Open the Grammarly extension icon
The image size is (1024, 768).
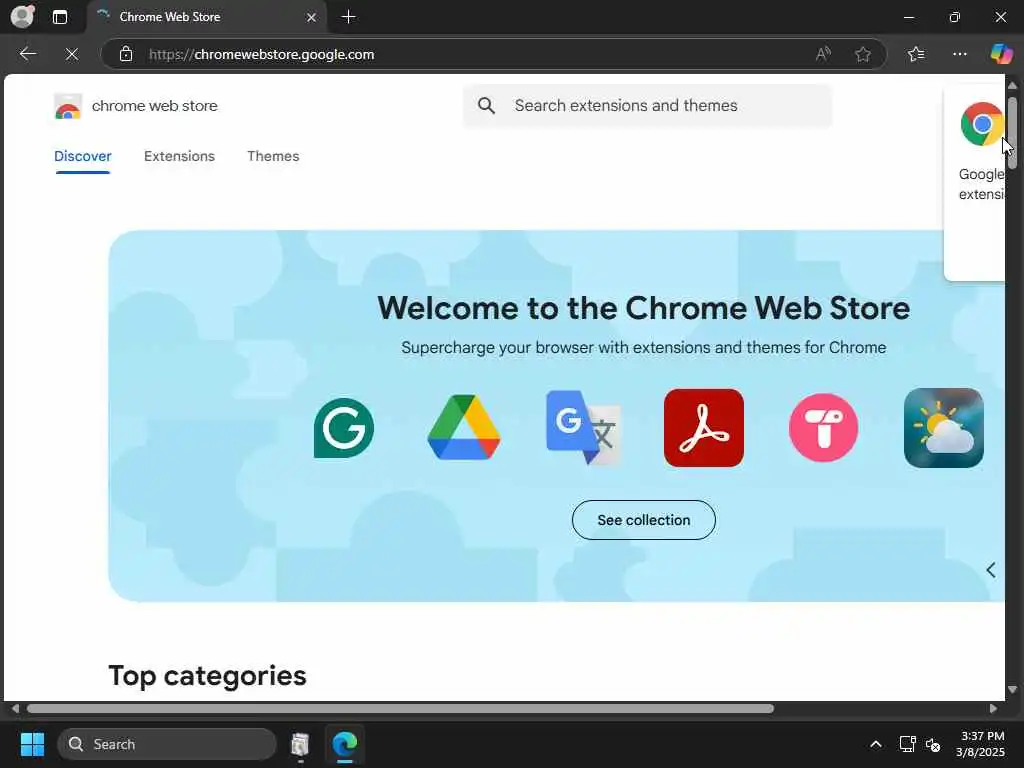pyautogui.click(x=344, y=428)
